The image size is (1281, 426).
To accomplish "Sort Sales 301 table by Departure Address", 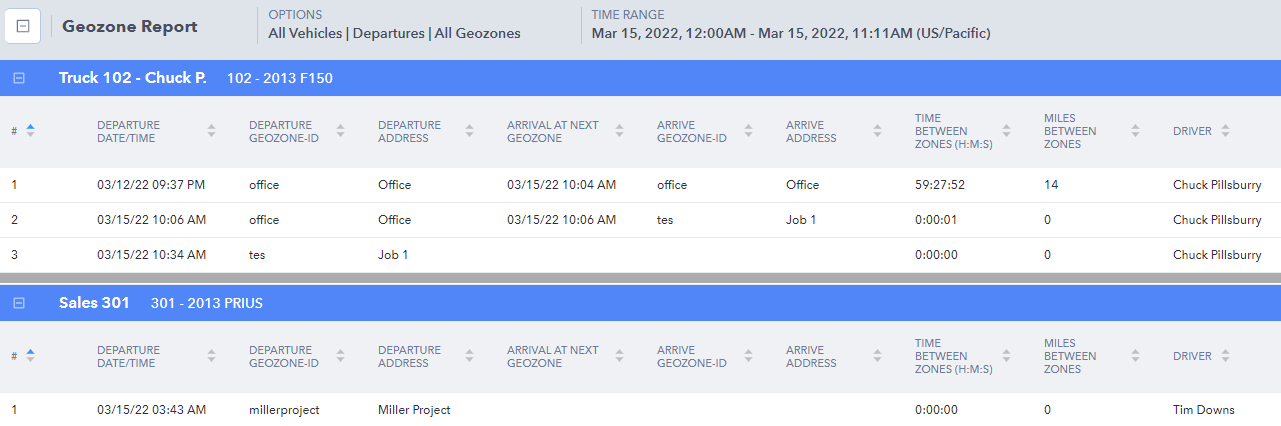I will point(469,356).
